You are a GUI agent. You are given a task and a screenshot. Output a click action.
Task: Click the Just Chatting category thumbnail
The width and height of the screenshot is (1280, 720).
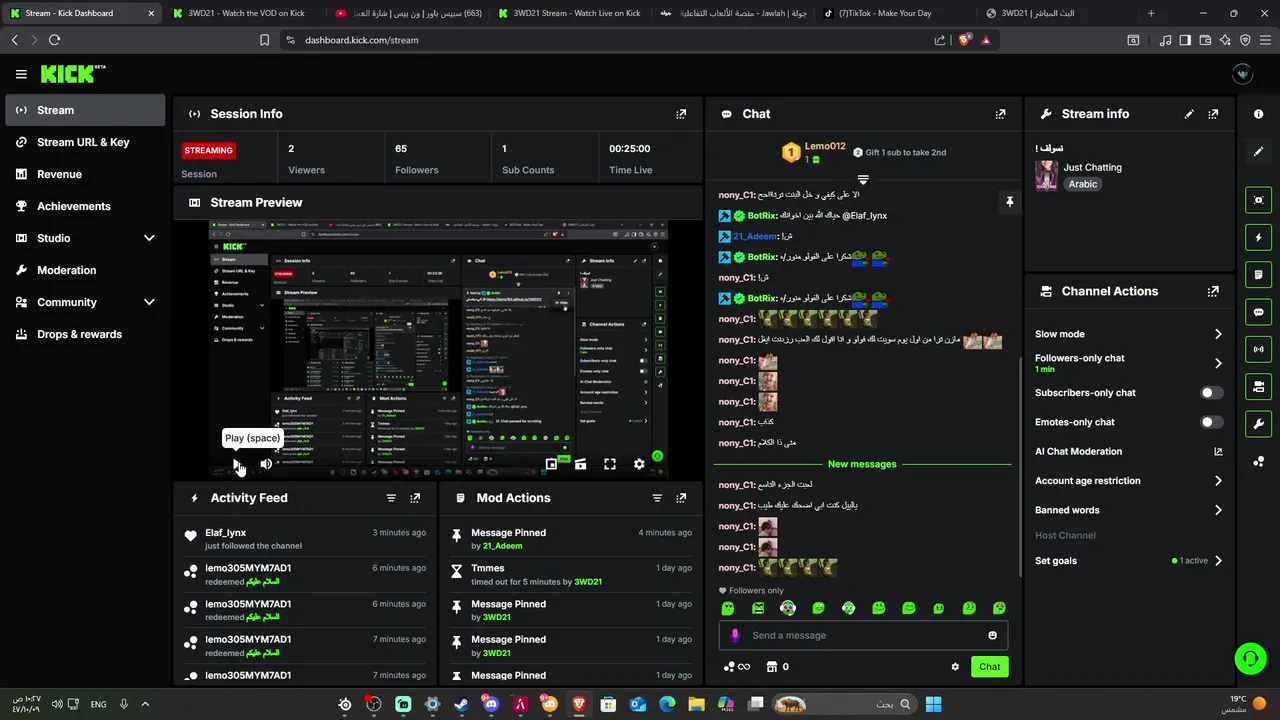1047,175
